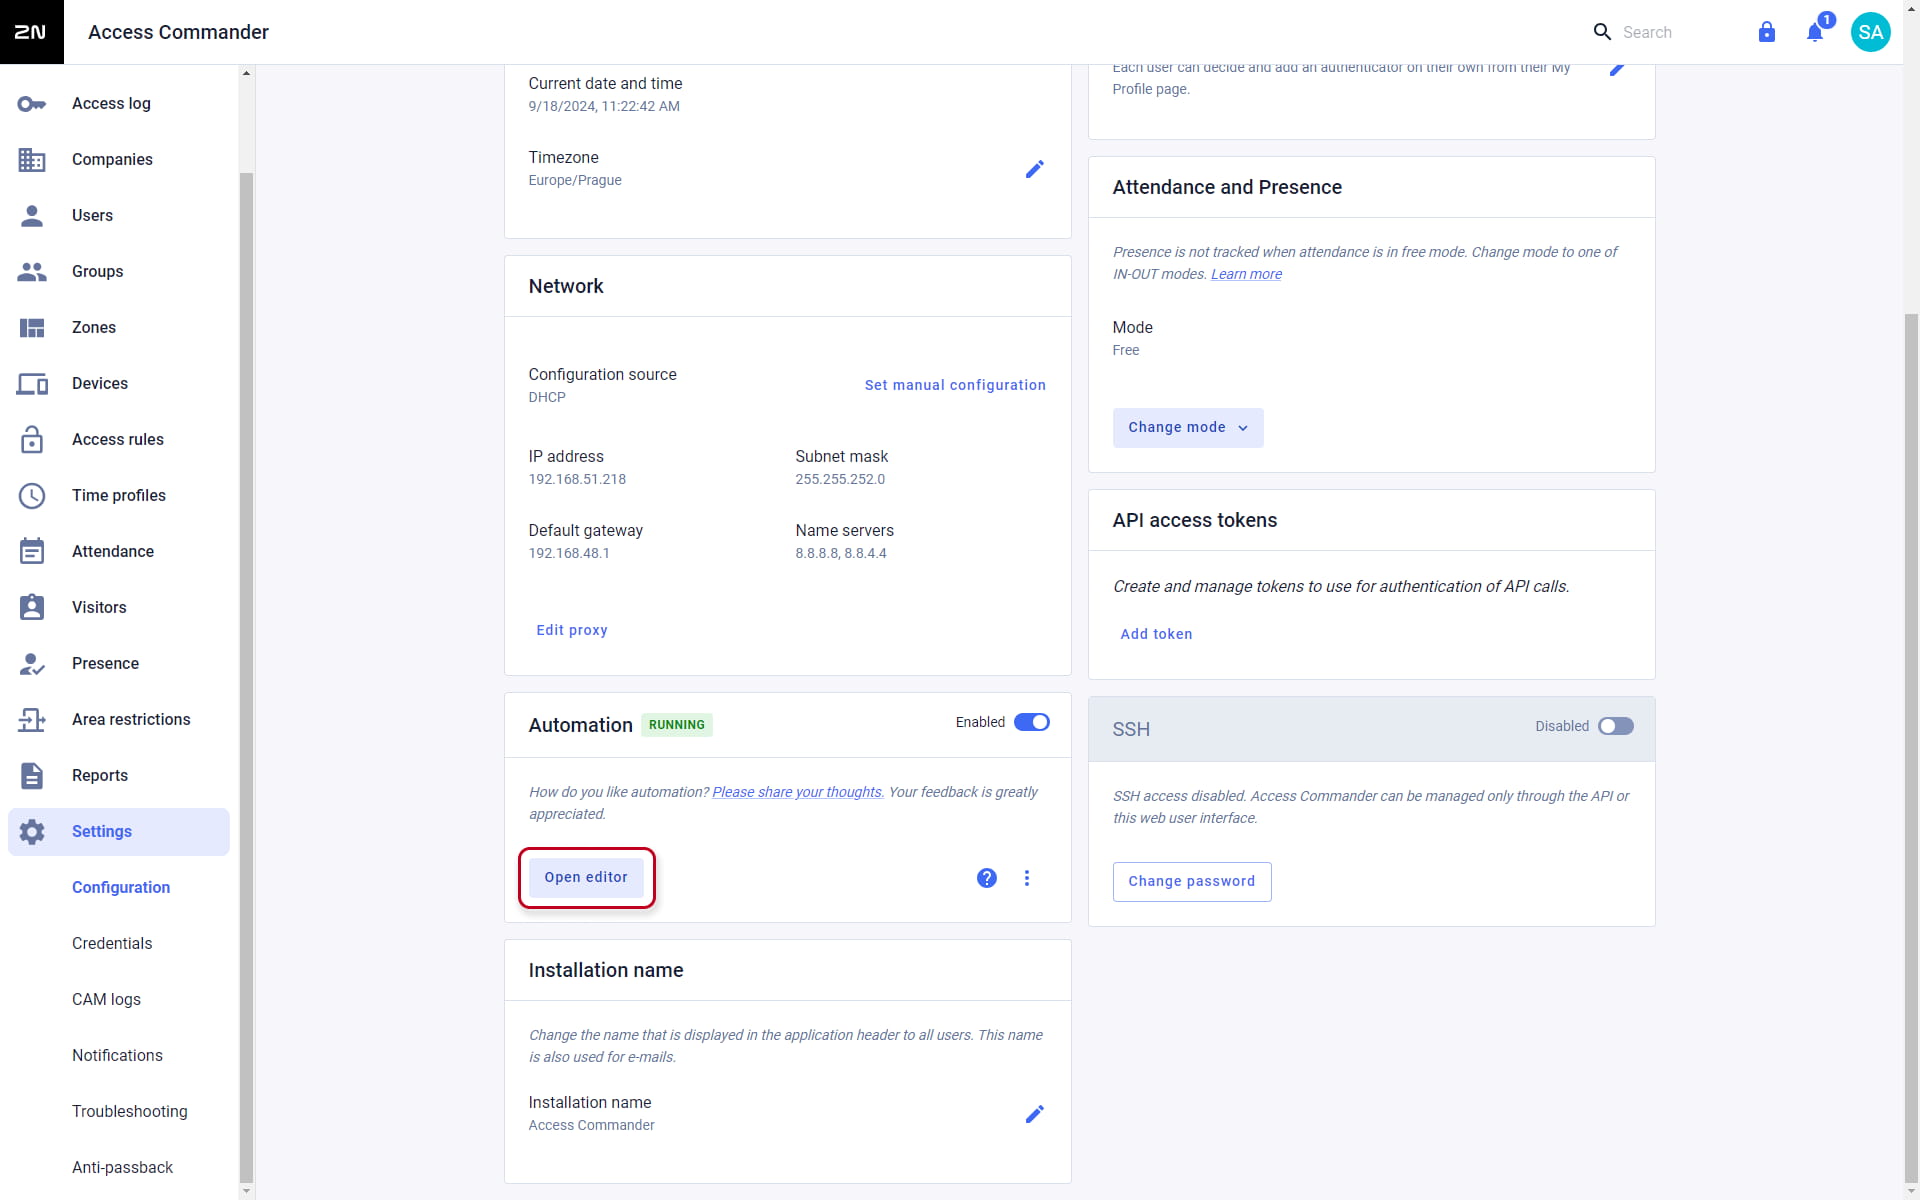This screenshot has width=1920, height=1200.
Task: Click the Visitors badge icon
Action: point(32,608)
